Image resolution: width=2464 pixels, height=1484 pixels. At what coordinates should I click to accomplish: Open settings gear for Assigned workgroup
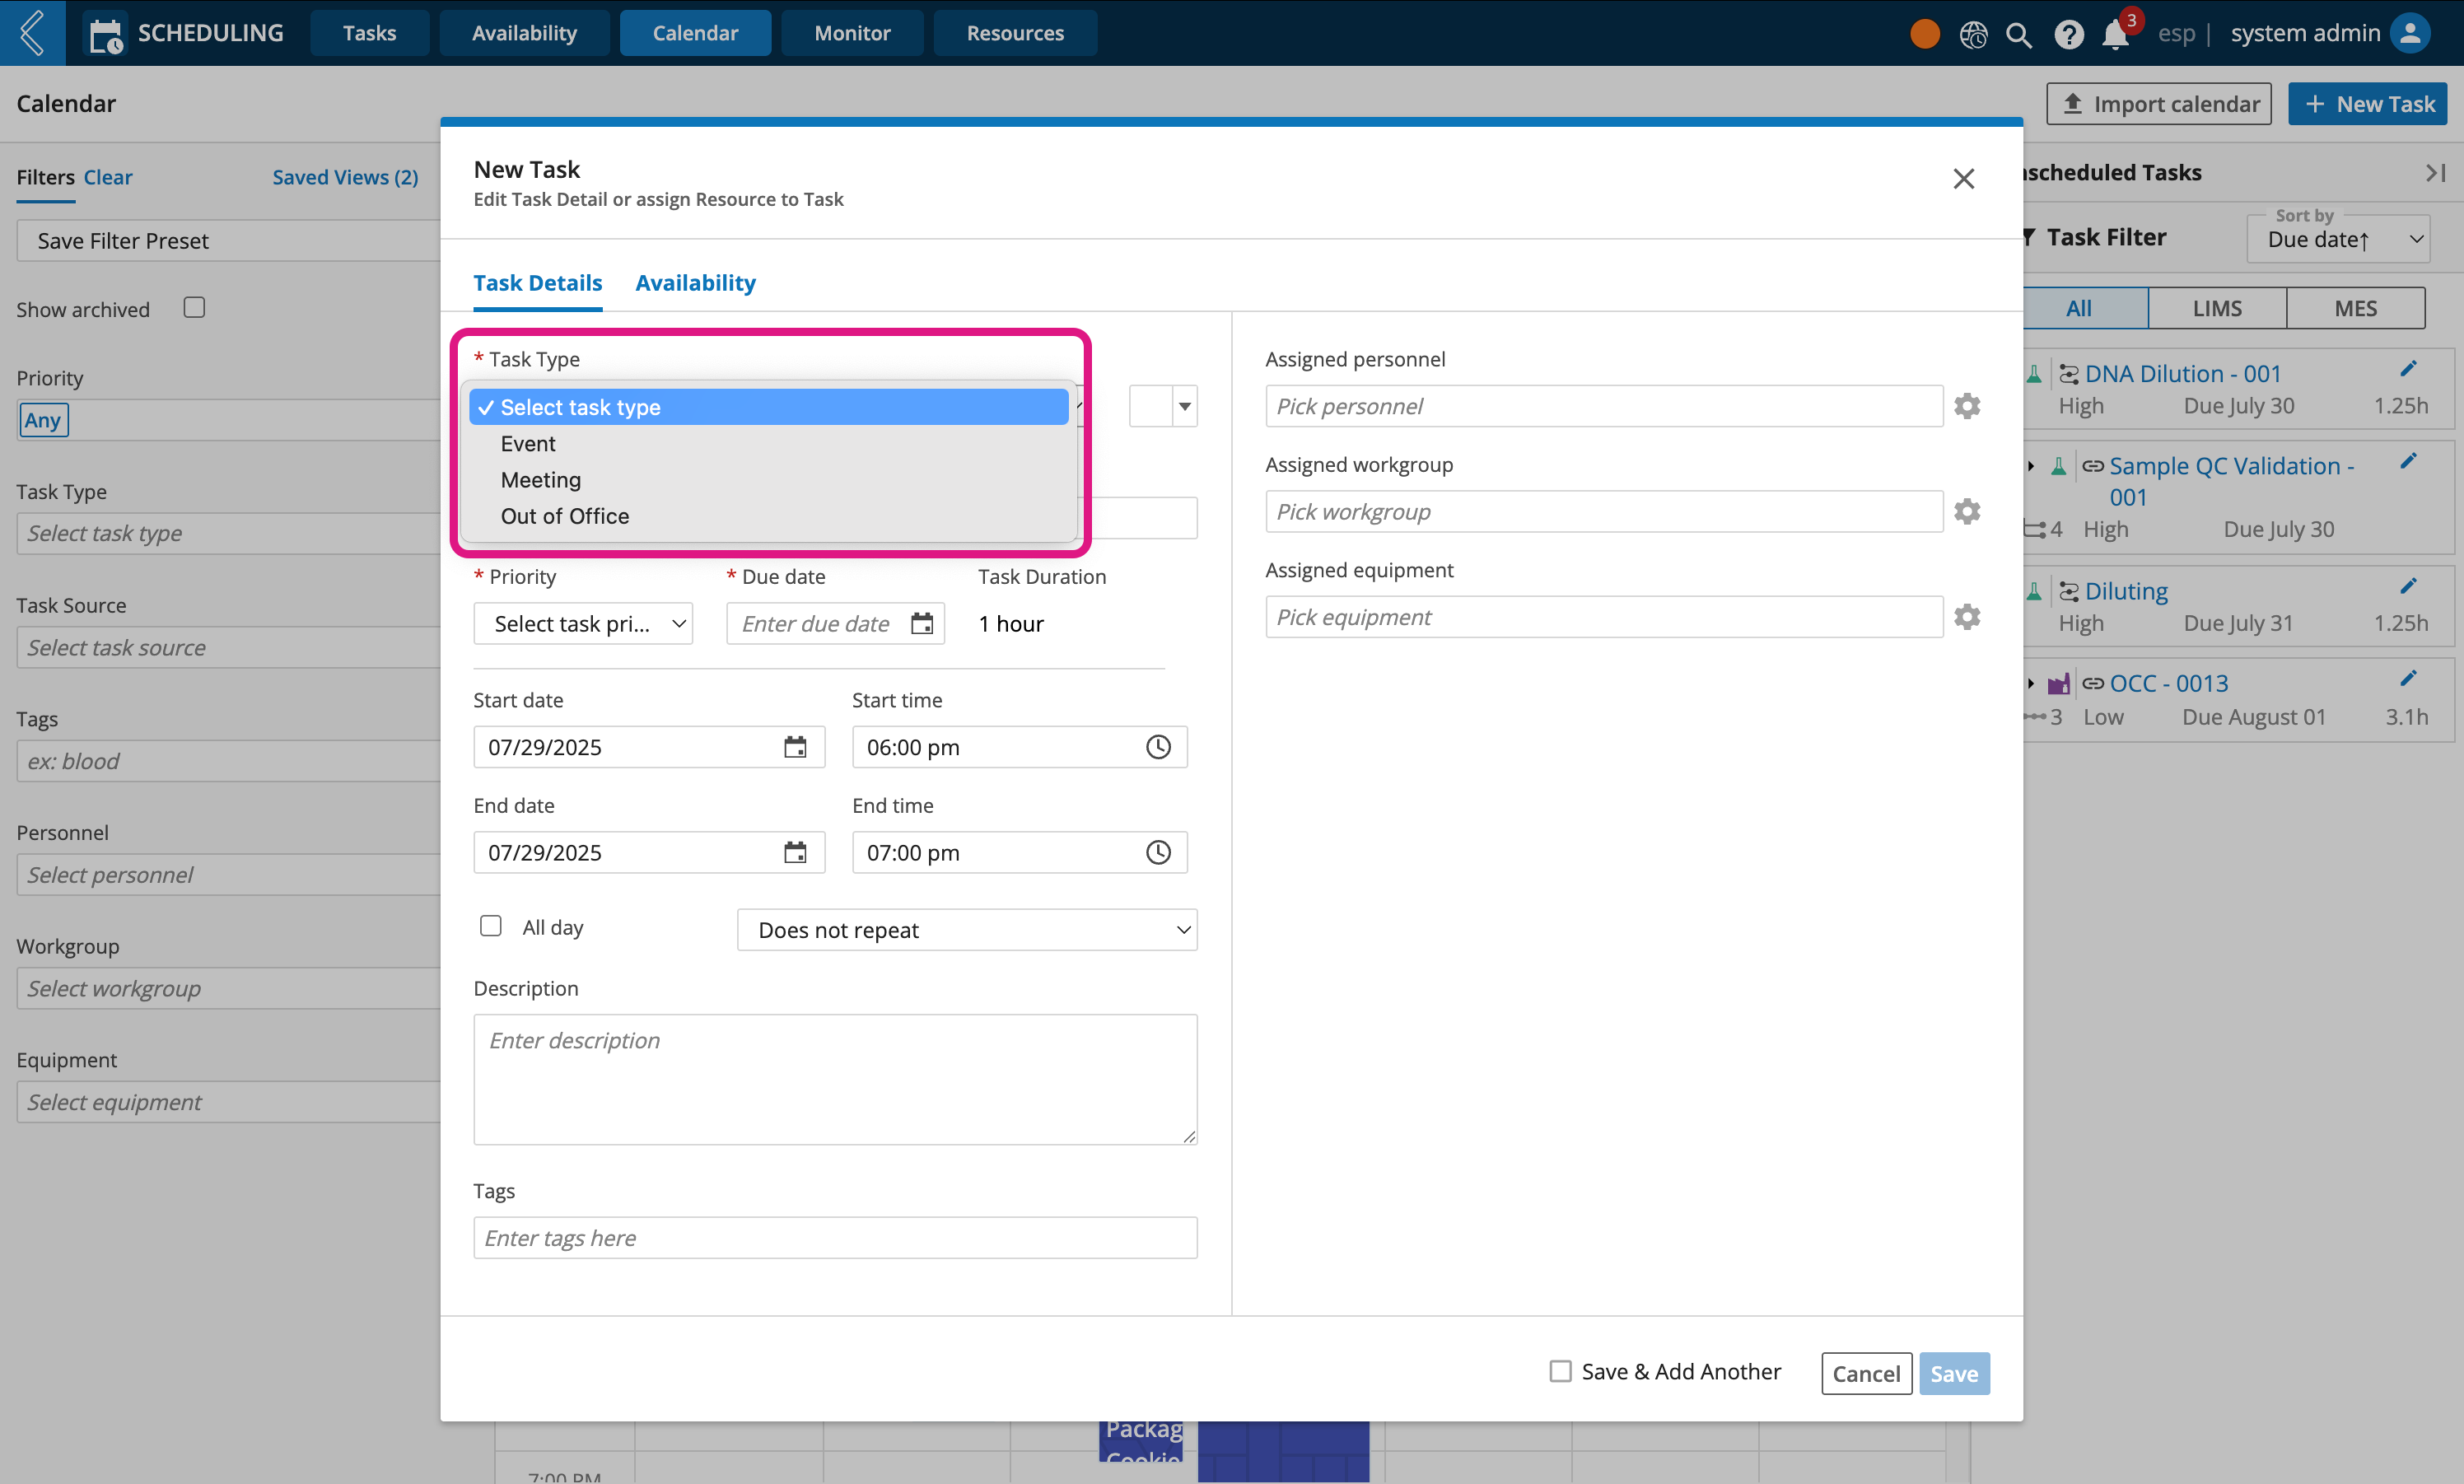point(1967,511)
